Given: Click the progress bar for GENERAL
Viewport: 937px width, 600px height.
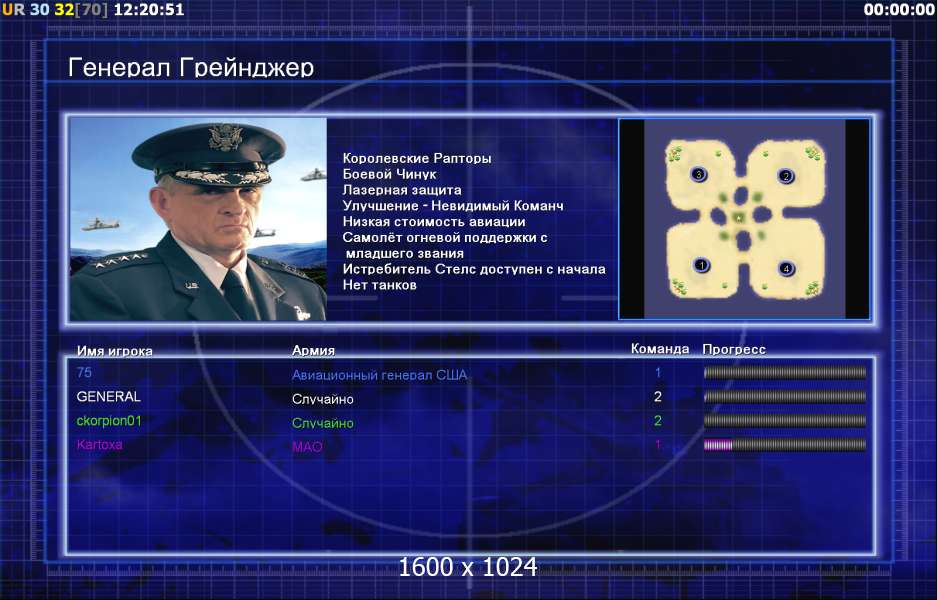Looking at the screenshot, I should click(x=785, y=397).
